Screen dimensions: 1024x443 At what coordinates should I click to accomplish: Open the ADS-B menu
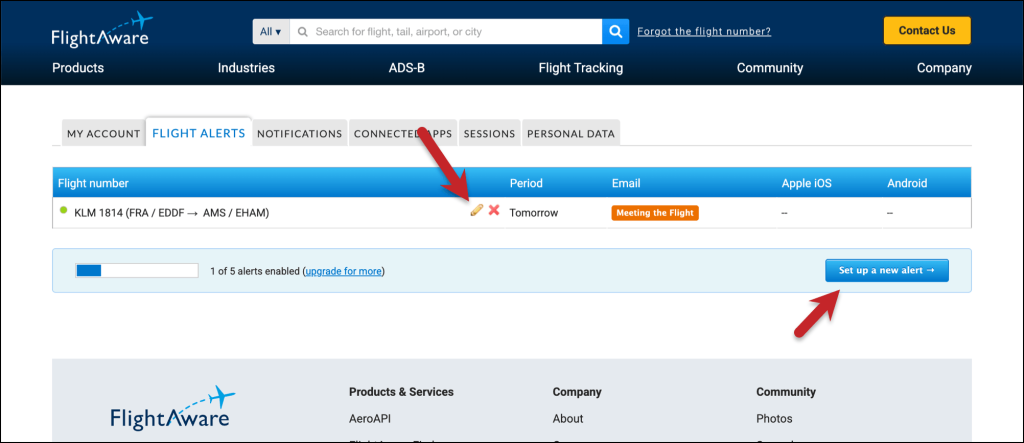pyautogui.click(x=407, y=68)
